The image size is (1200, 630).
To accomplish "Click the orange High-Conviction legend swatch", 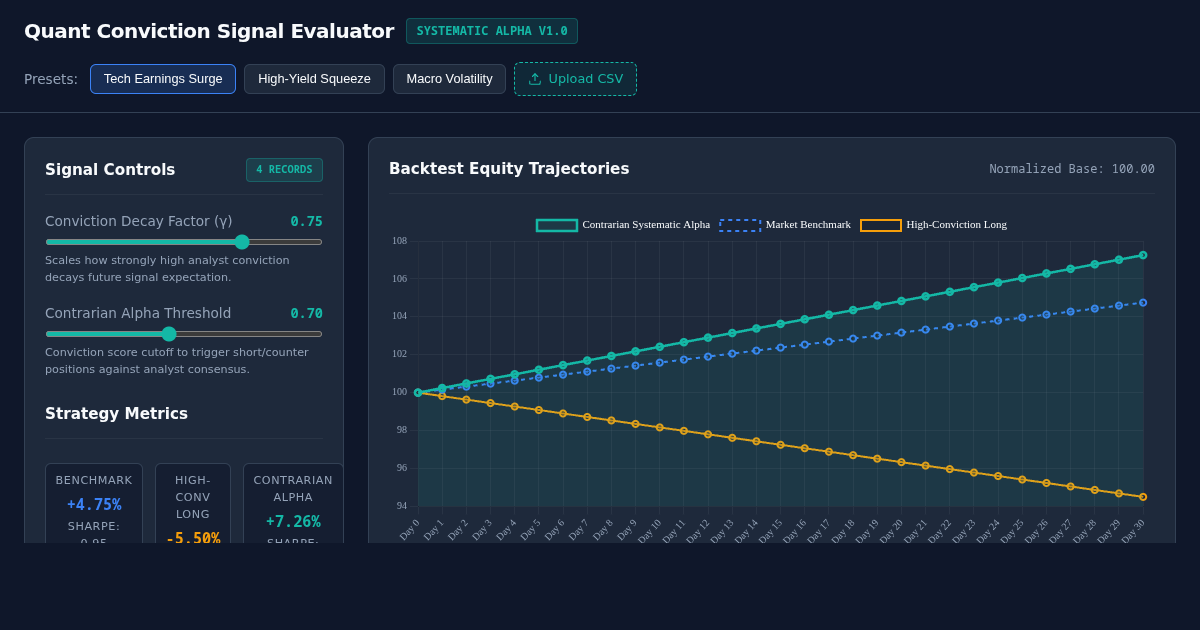I will pos(881,225).
